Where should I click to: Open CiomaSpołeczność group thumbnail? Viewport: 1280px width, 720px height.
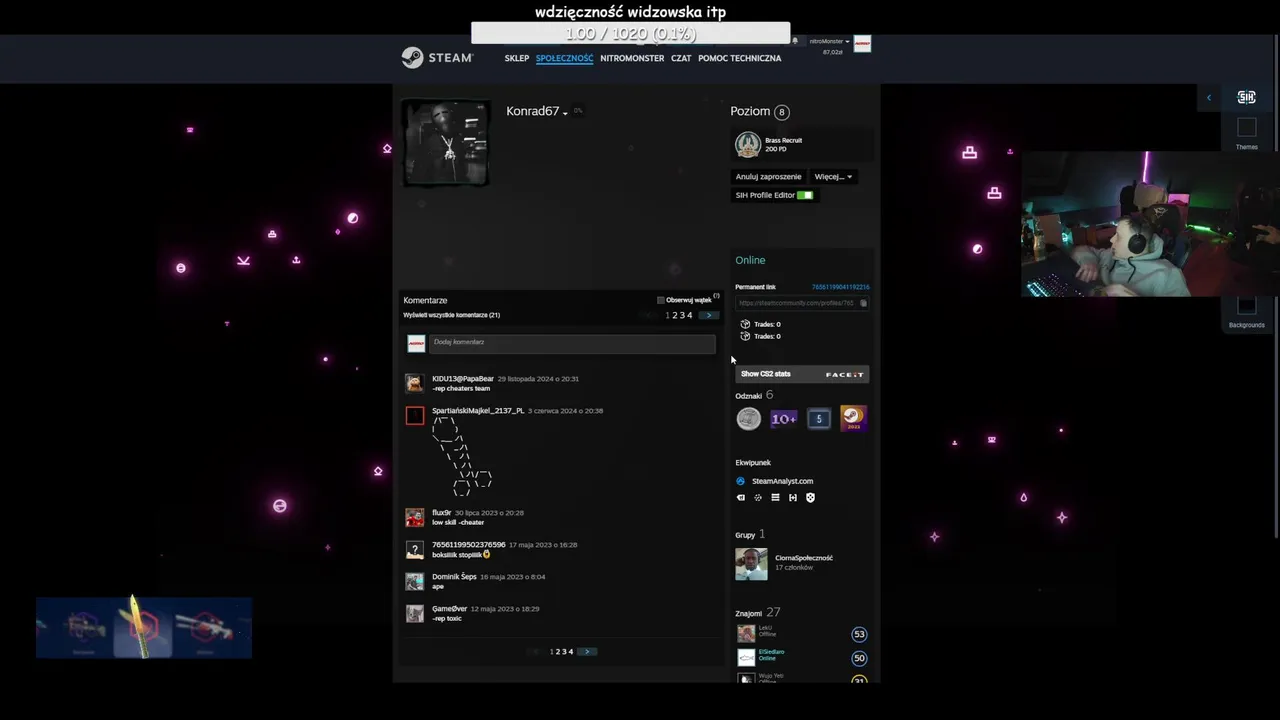(x=751, y=564)
